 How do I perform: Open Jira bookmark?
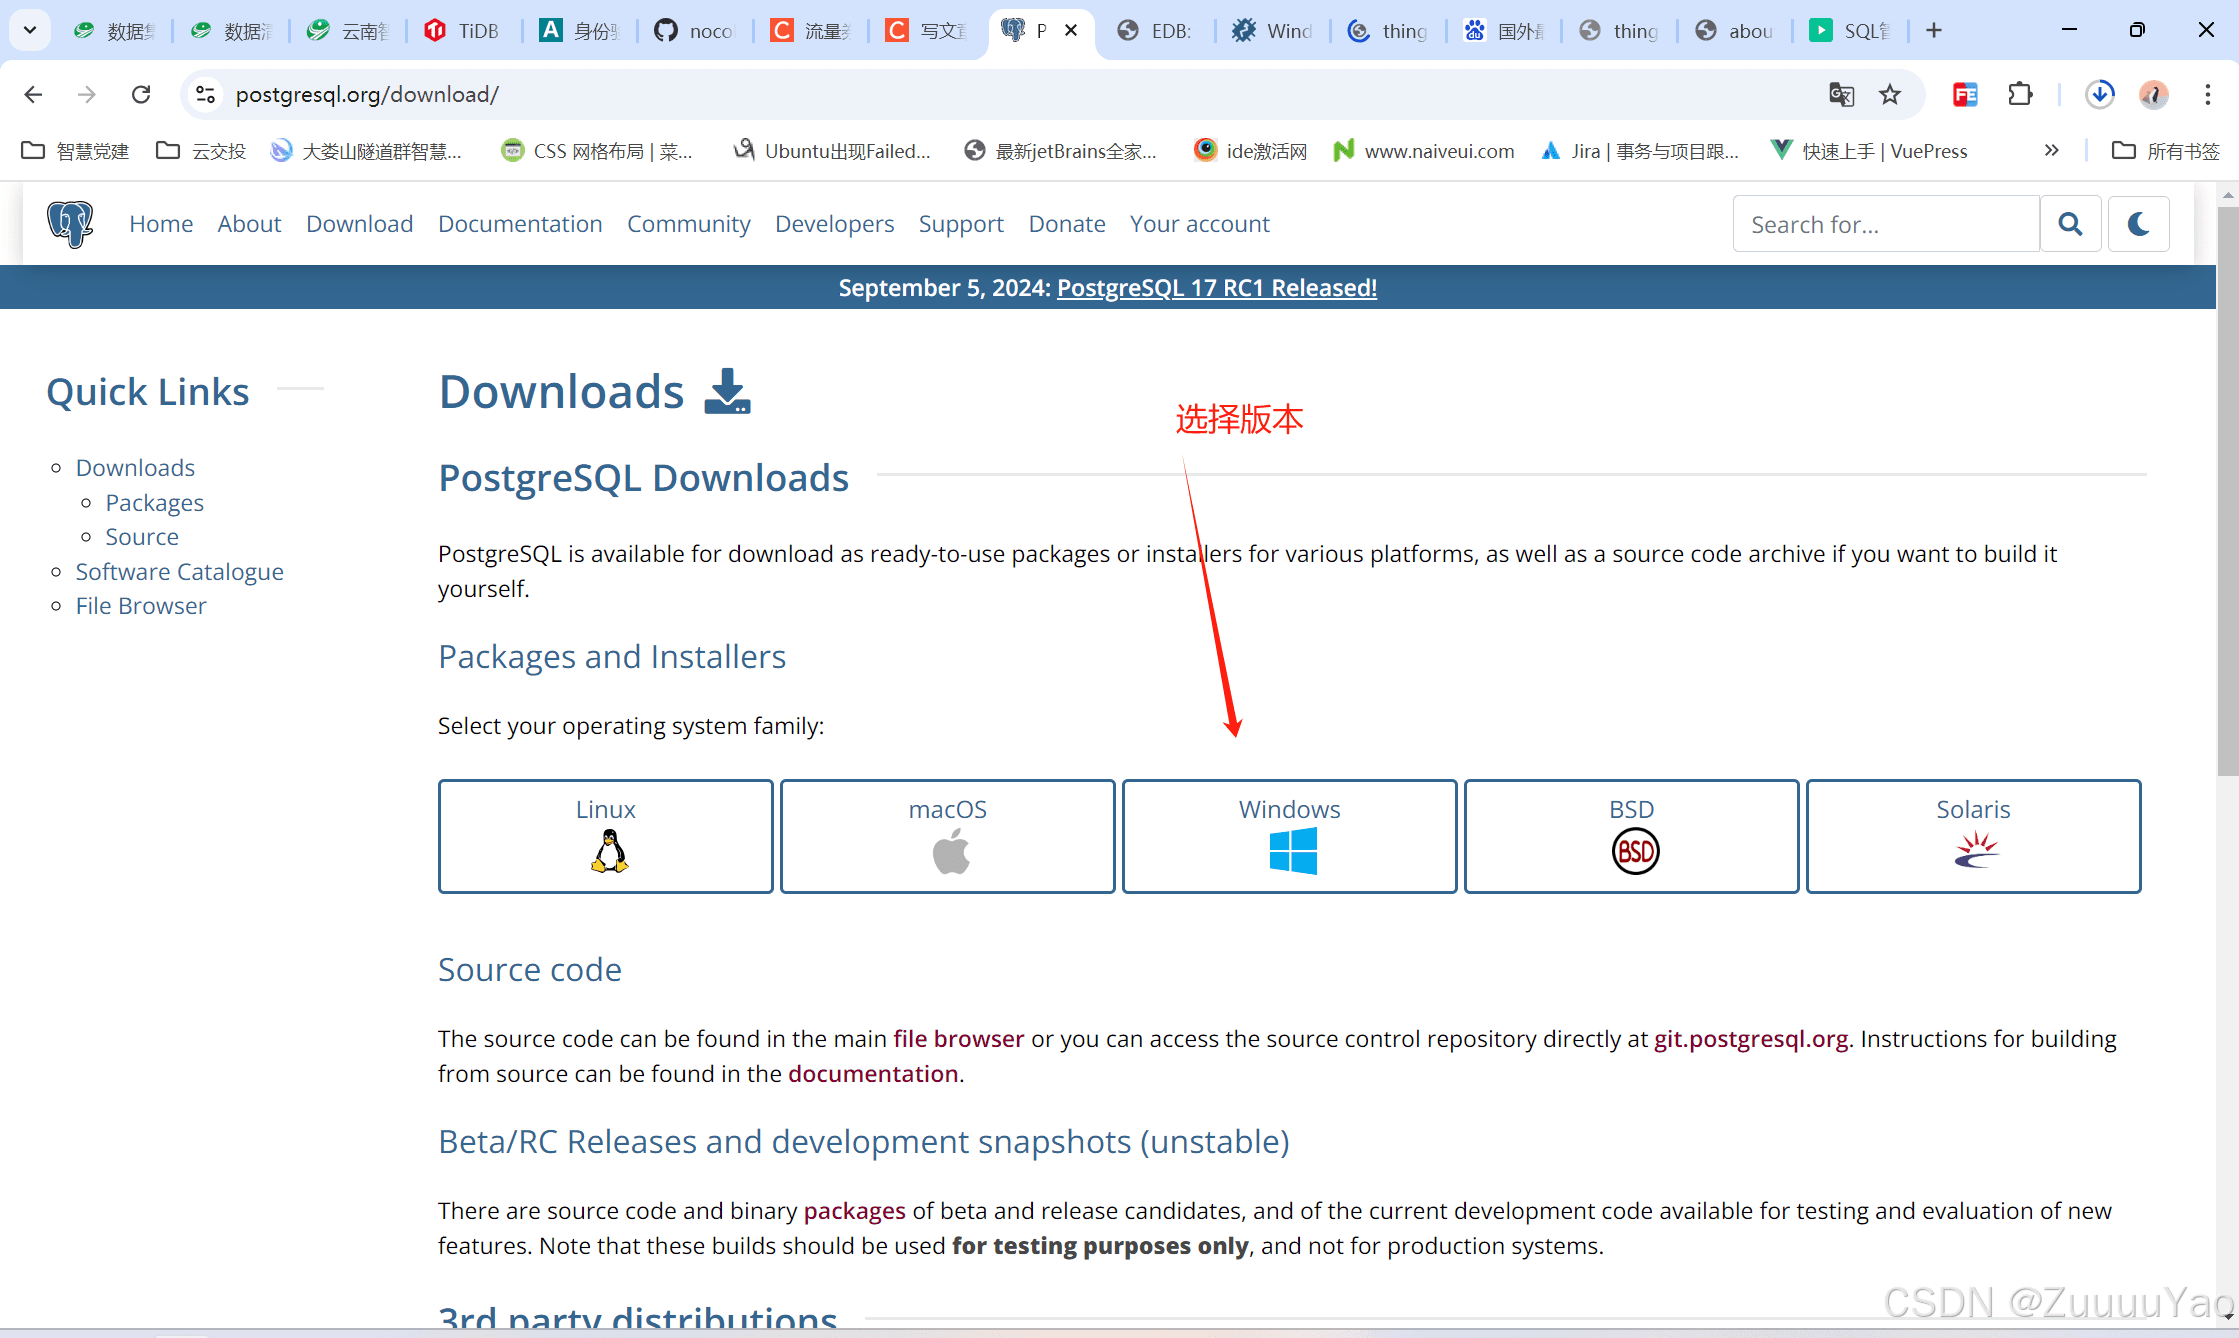[1640, 151]
